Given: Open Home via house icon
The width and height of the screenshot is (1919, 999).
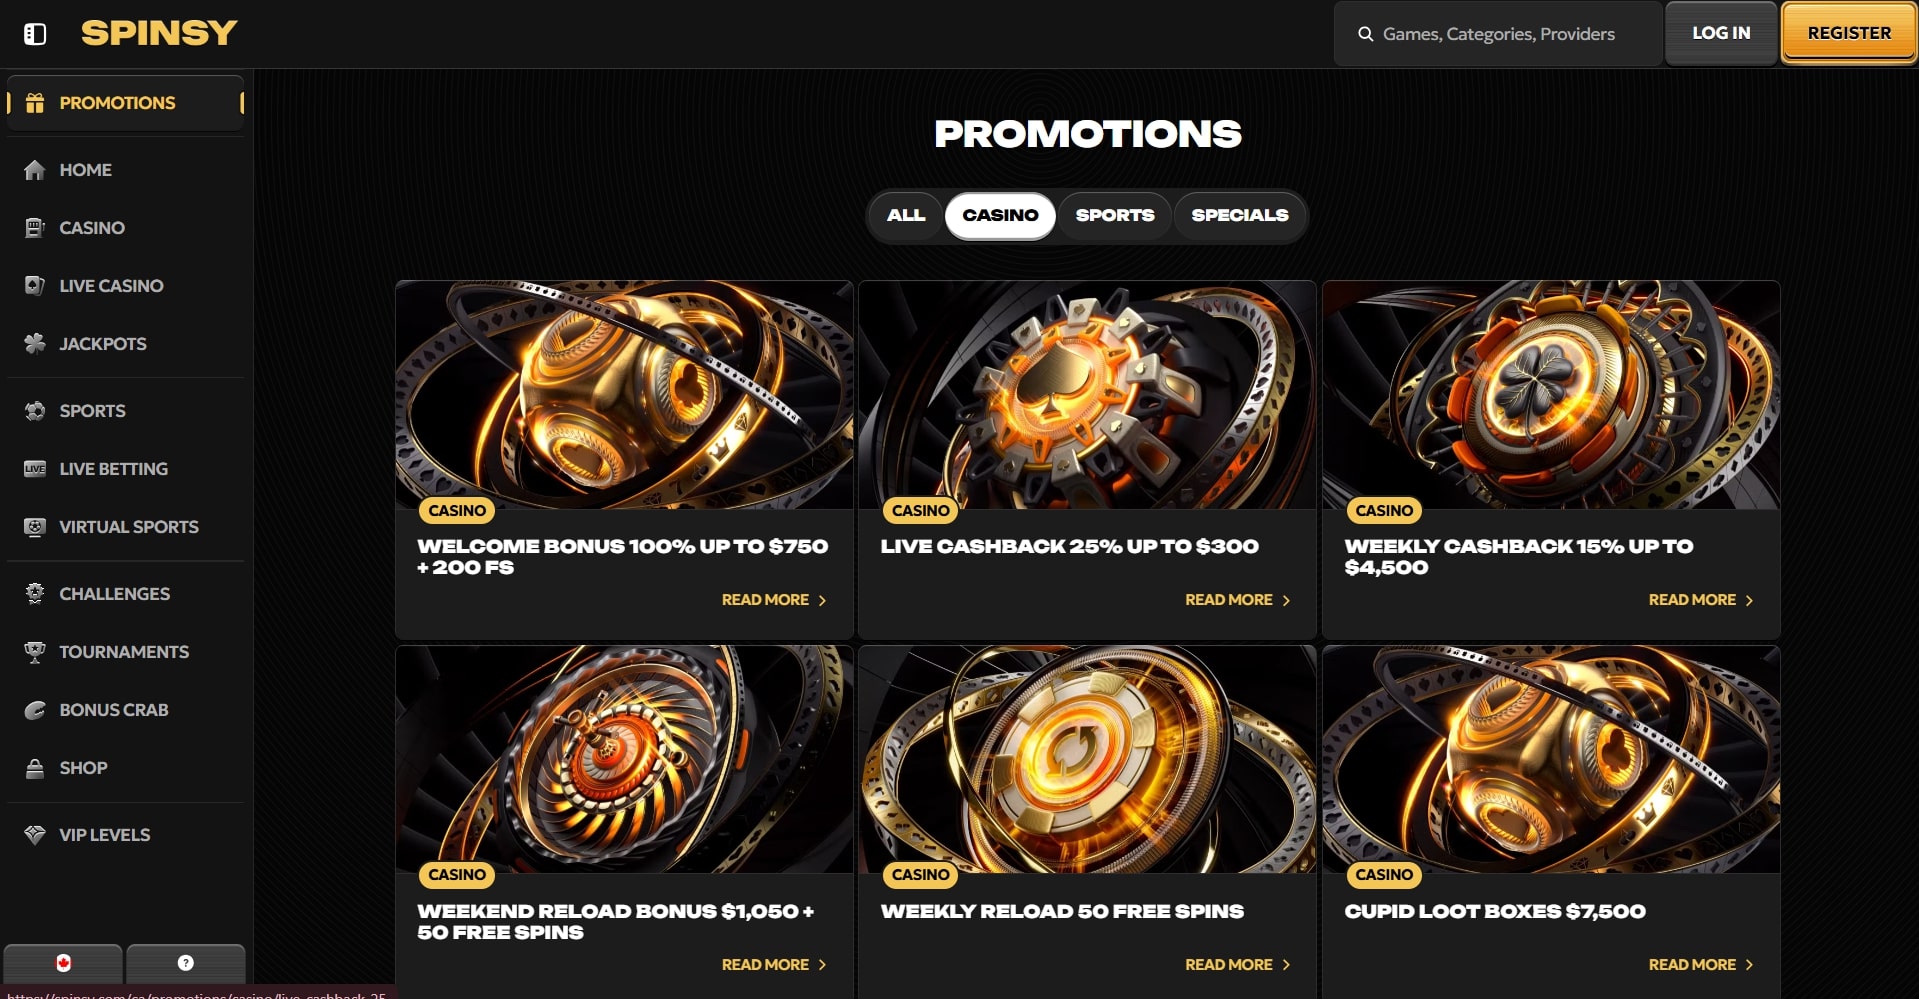Looking at the screenshot, I should tap(35, 170).
